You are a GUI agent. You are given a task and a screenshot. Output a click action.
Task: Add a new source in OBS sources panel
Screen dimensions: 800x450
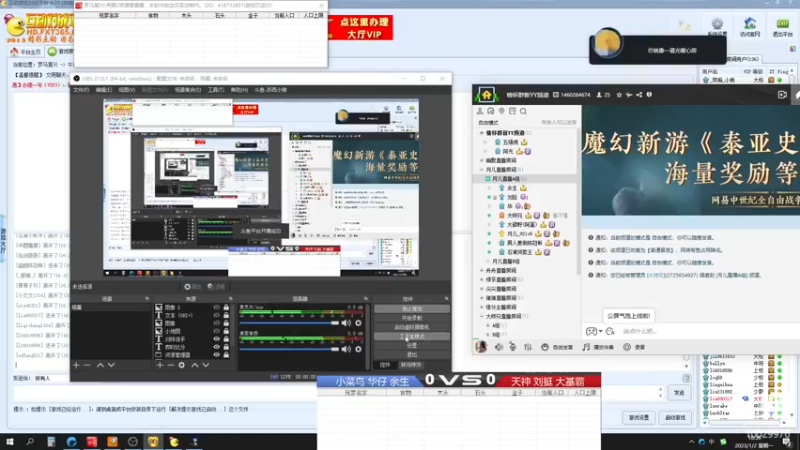click(x=160, y=365)
